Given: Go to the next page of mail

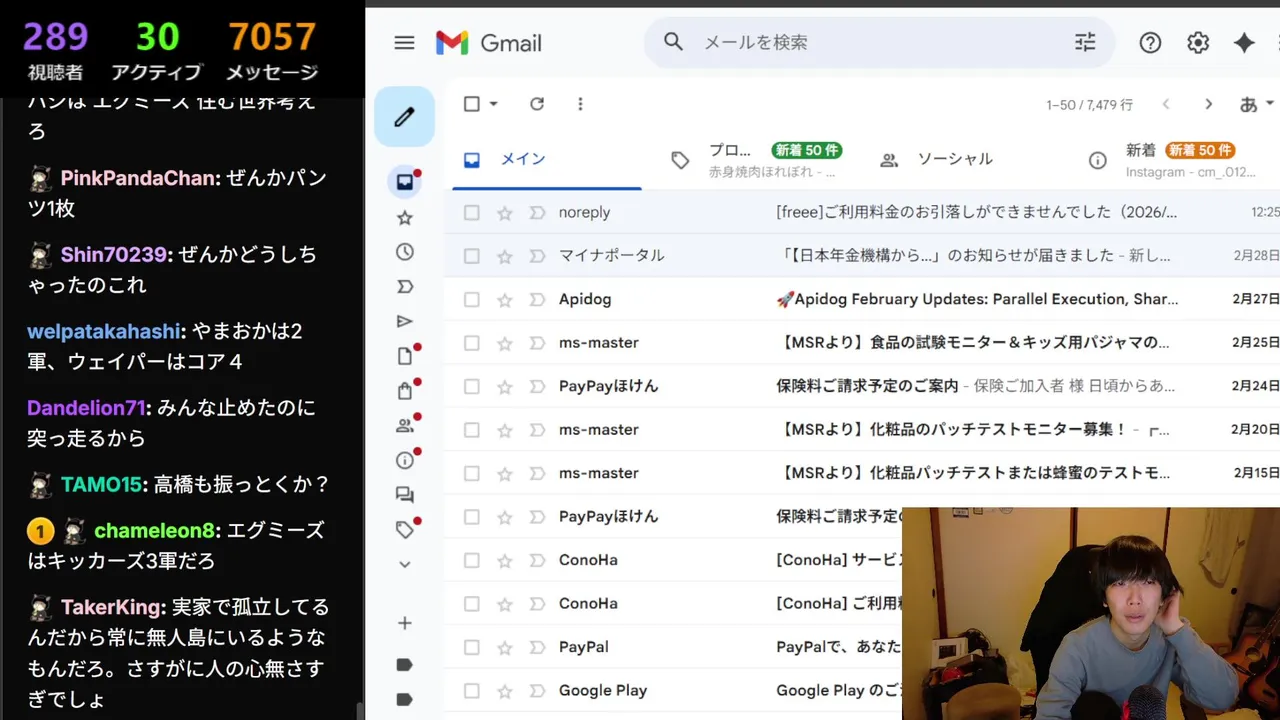Looking at the screenshot, I should pos(1208,104).
